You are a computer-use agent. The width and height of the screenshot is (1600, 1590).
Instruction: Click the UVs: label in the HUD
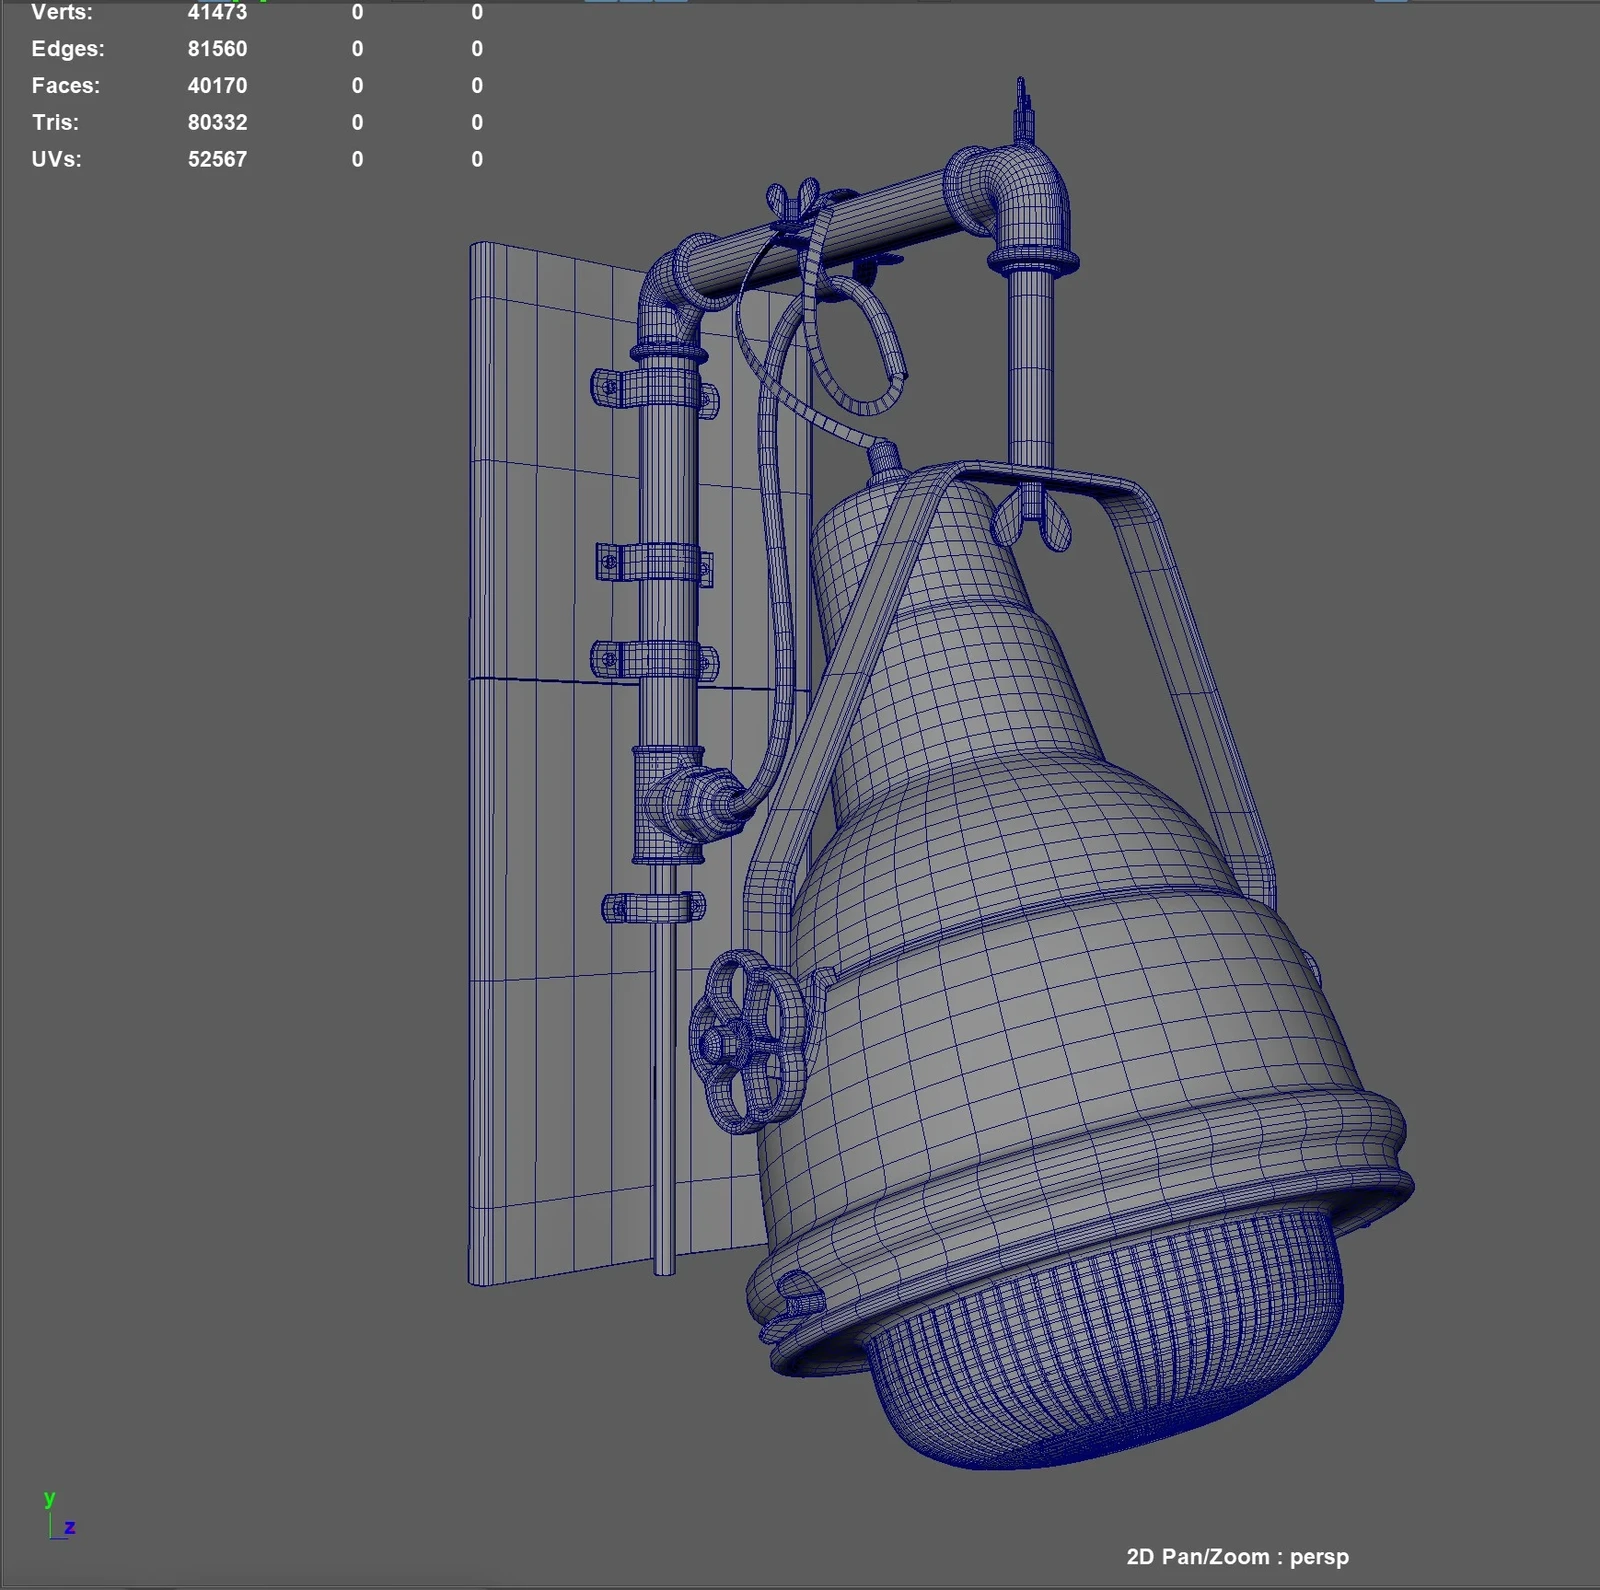click(x=57, y=159)
